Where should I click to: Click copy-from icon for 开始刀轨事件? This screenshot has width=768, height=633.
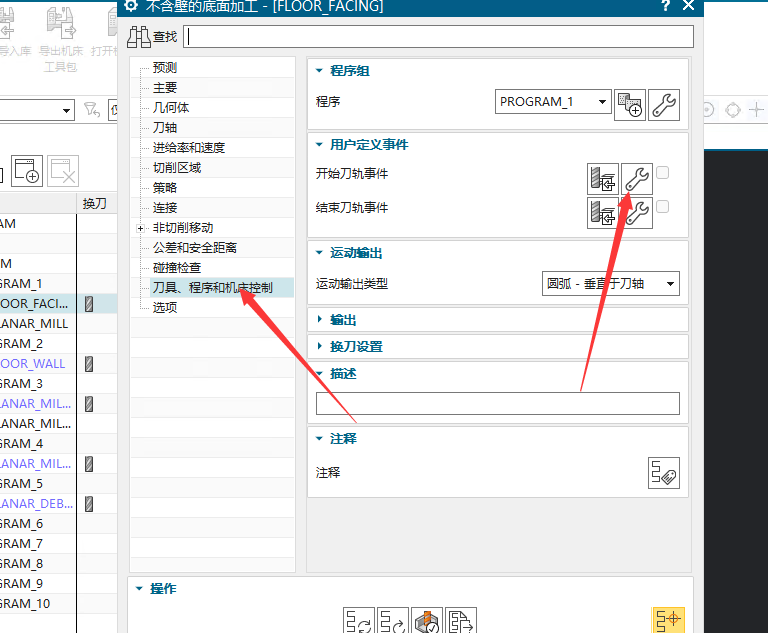click(x=602, y=179)
